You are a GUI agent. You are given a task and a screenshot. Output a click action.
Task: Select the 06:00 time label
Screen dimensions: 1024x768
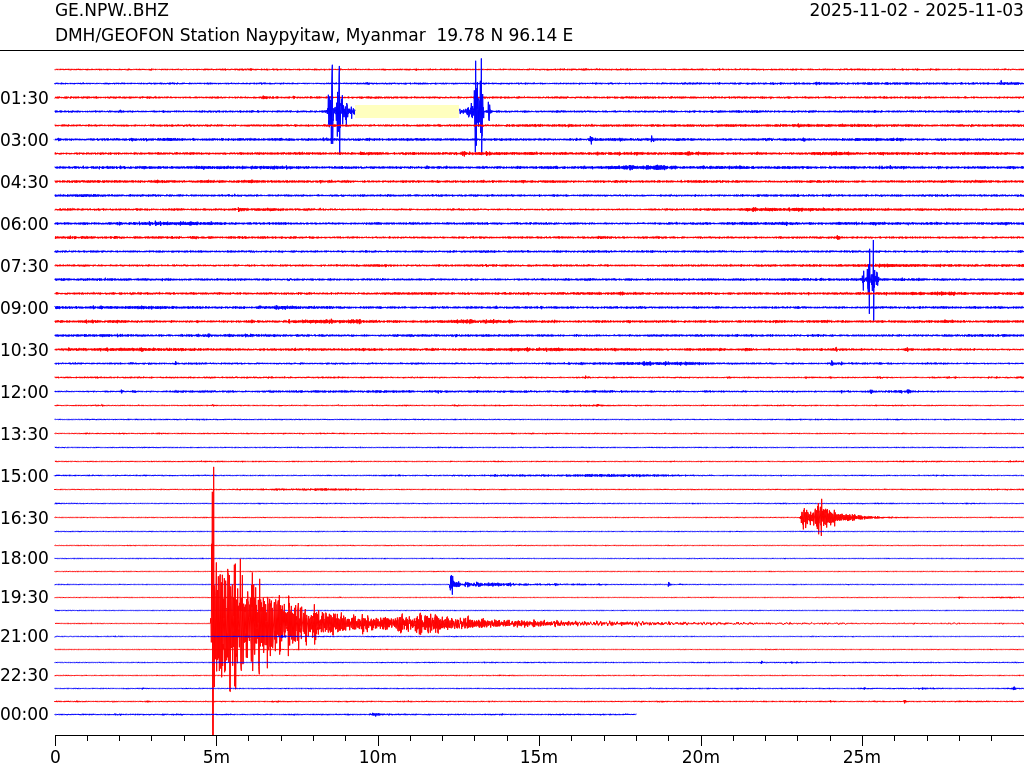[x=25, y=224]
